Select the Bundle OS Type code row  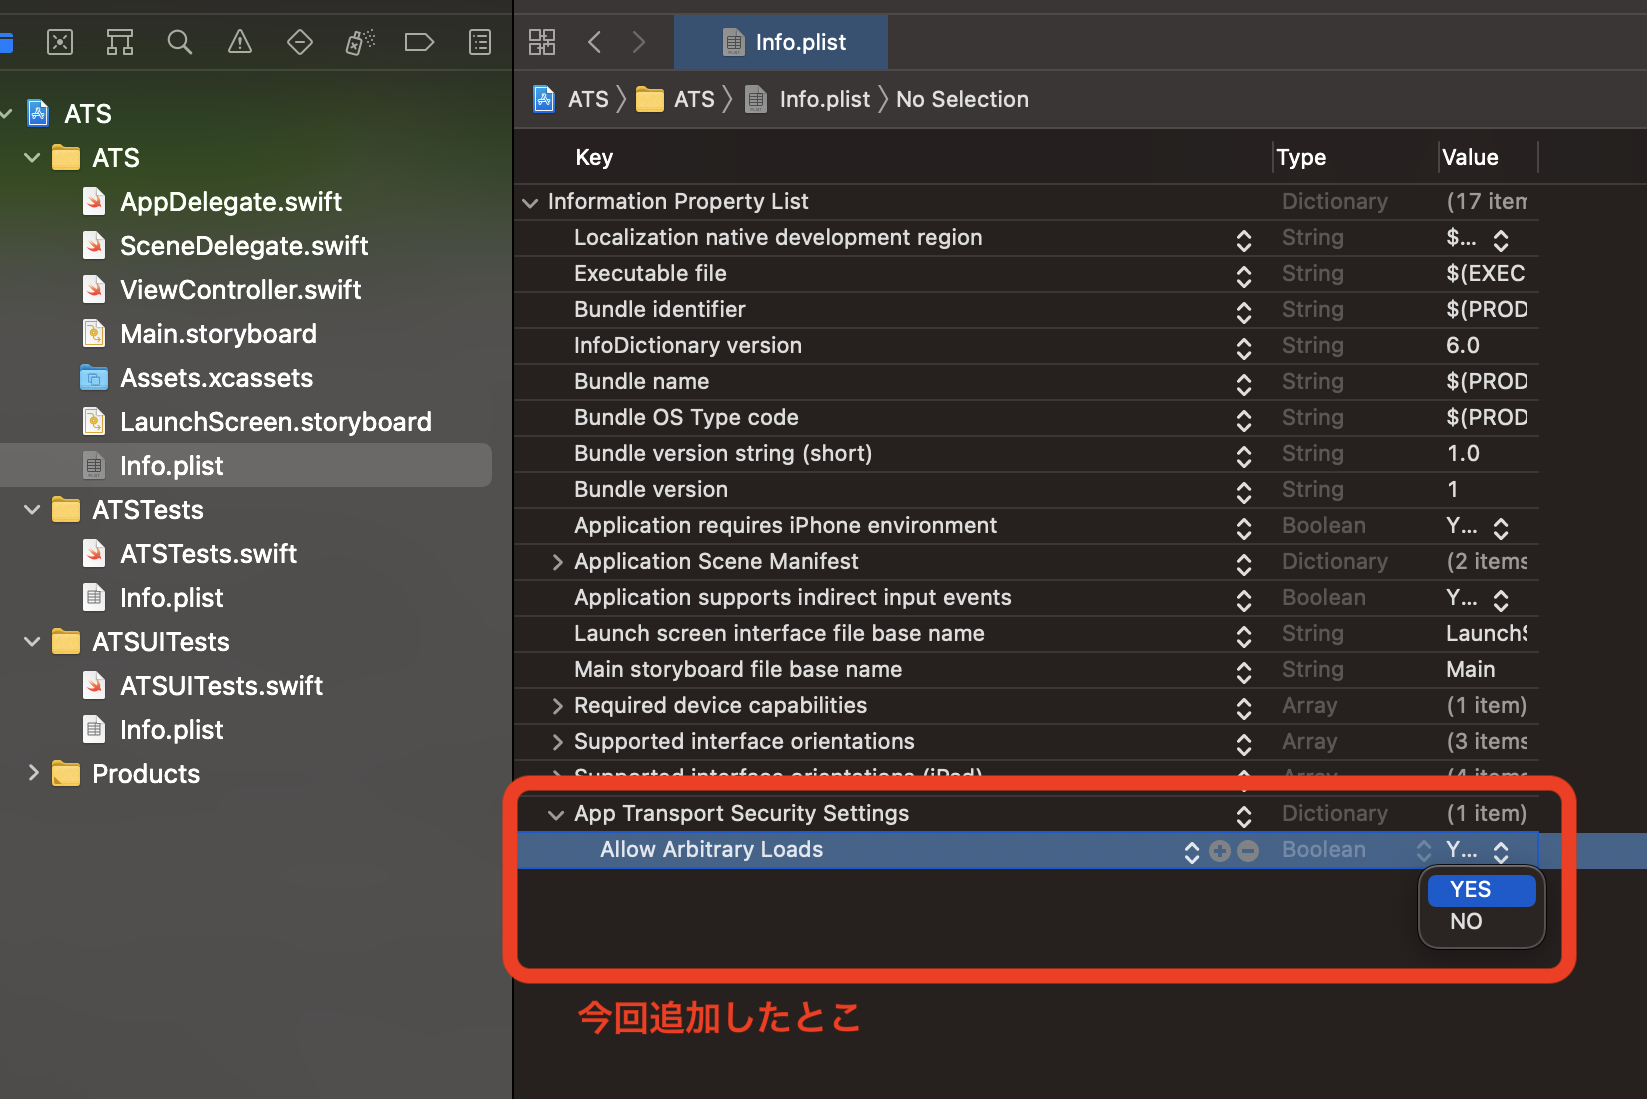(1027, 418)
